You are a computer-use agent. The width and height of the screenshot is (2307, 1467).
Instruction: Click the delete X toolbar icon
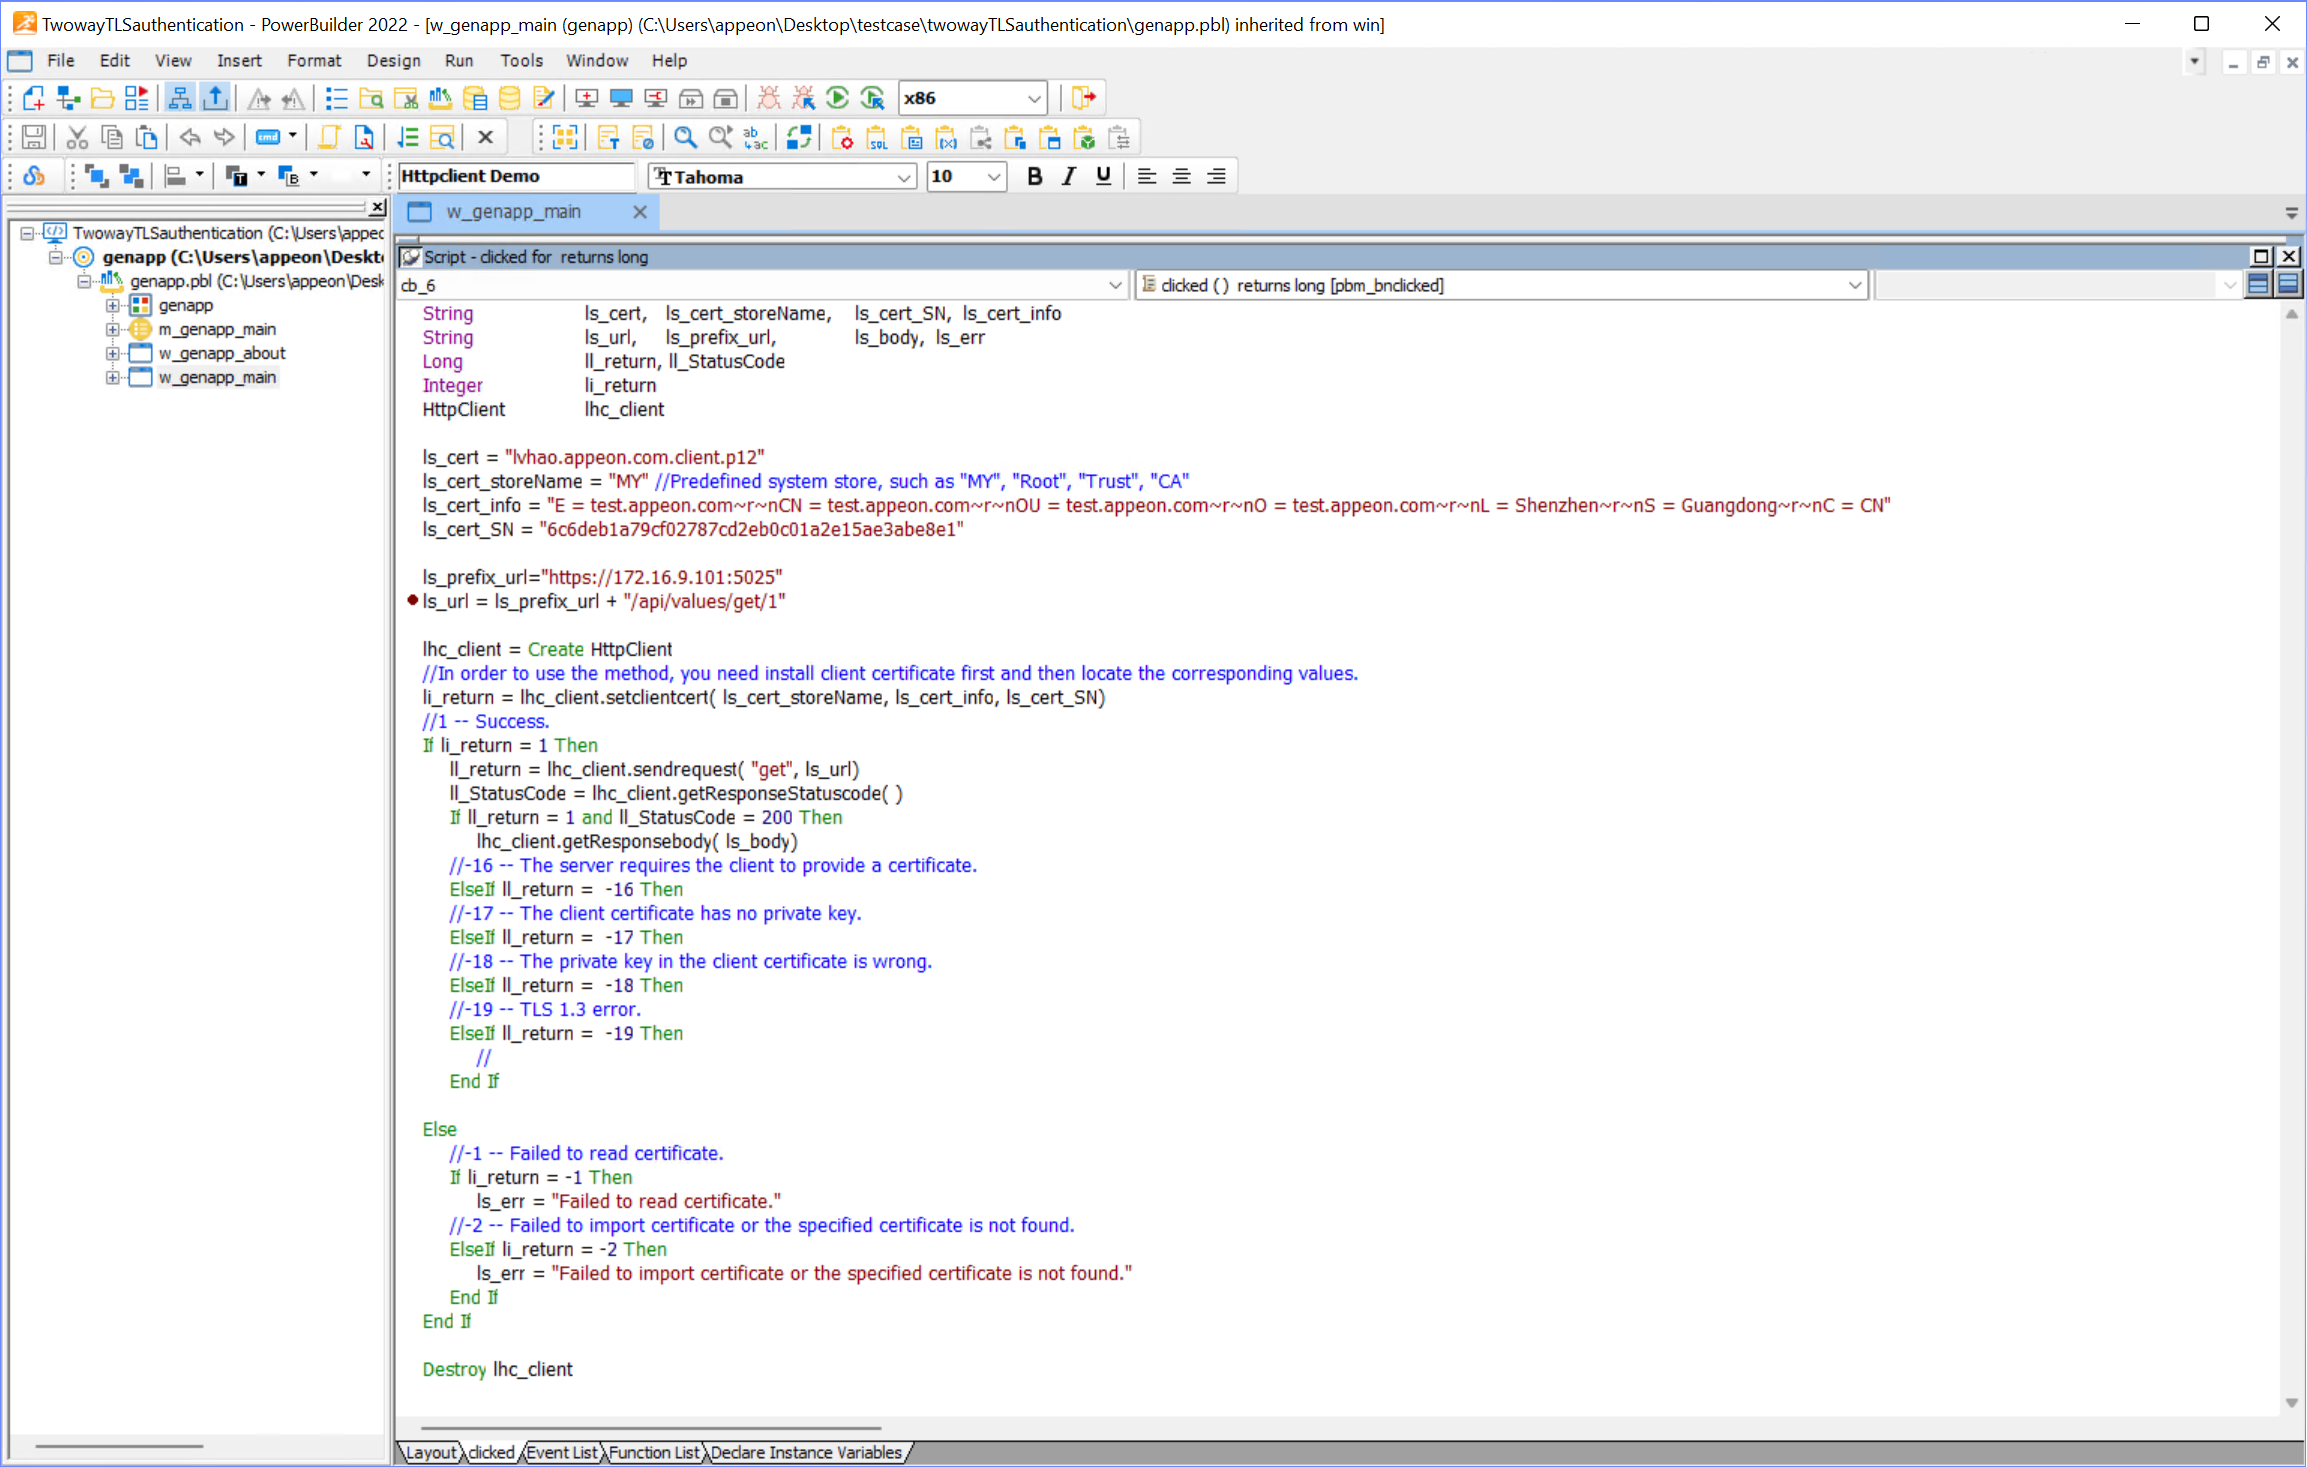486,138
